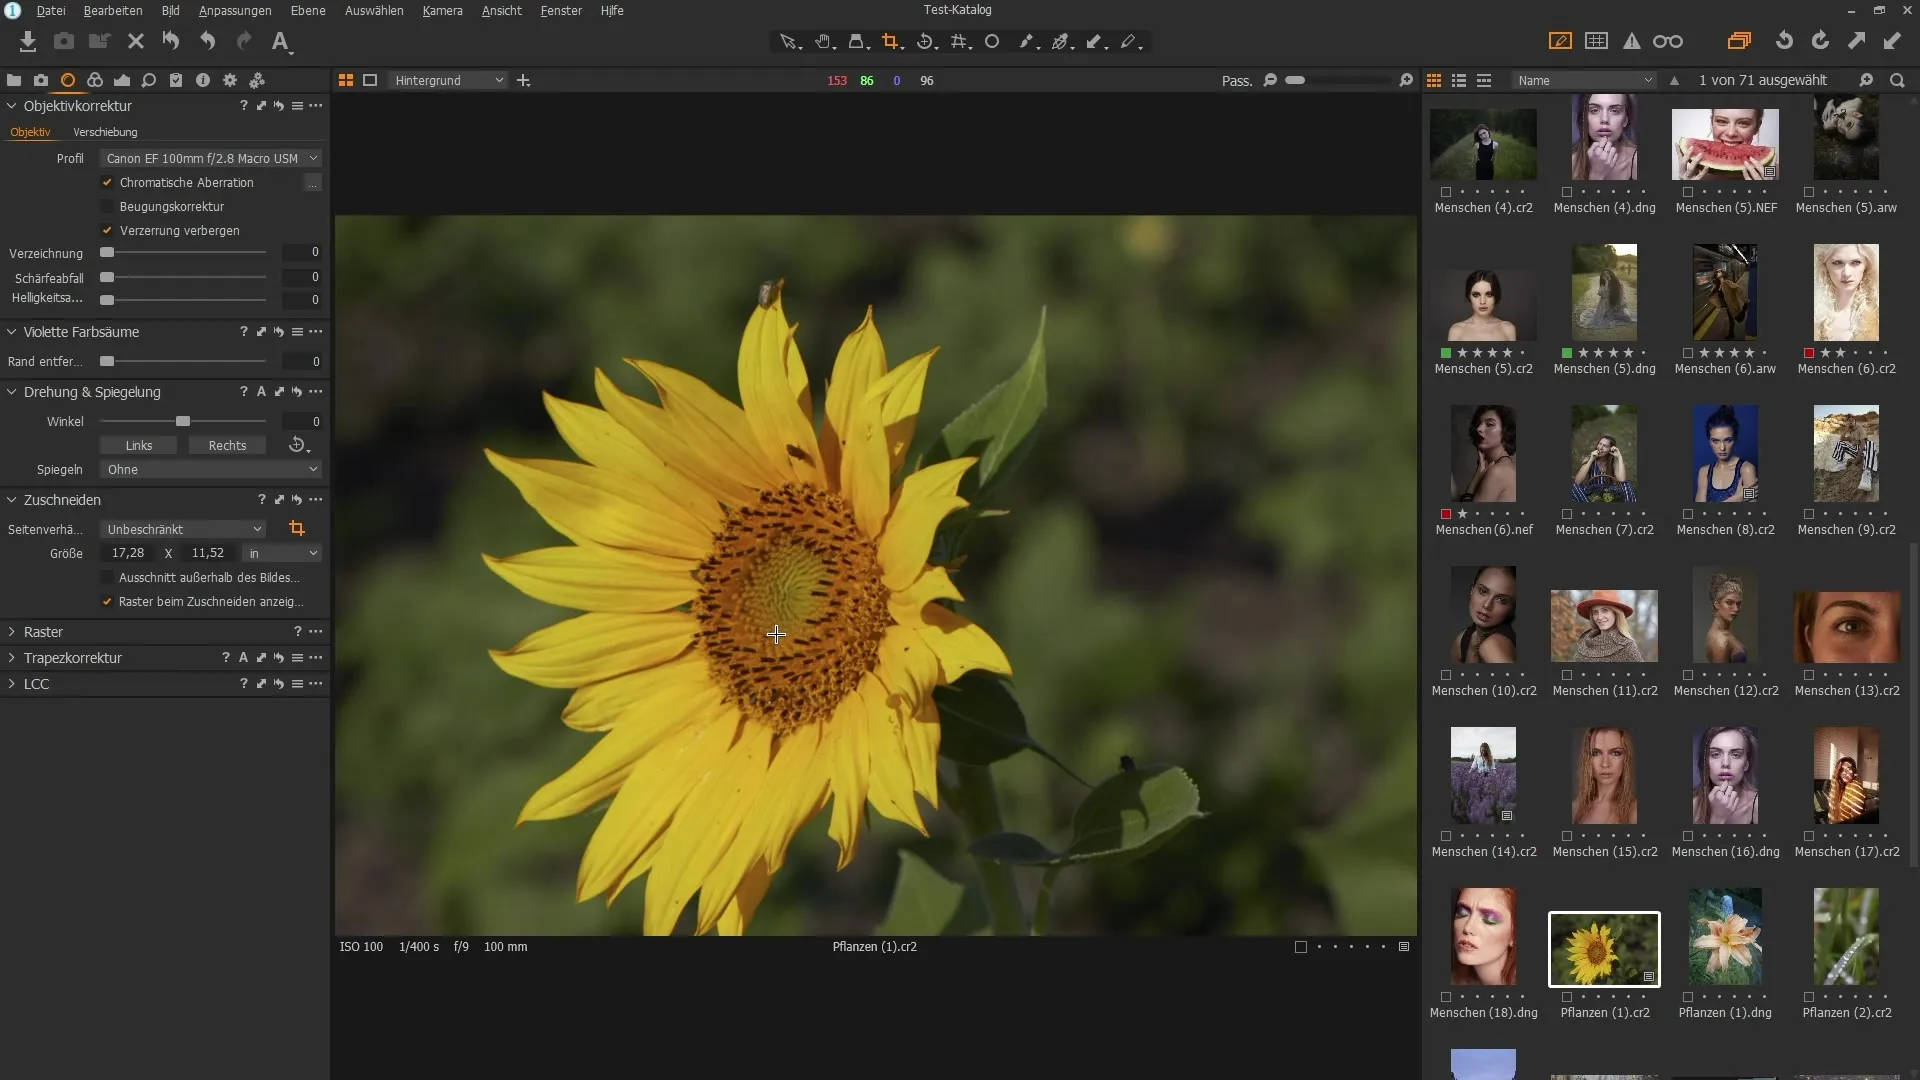Screen dimensions: 1920x1080
Task: Open the Exposure histogram tool tab icon
Action: [122, 80]
